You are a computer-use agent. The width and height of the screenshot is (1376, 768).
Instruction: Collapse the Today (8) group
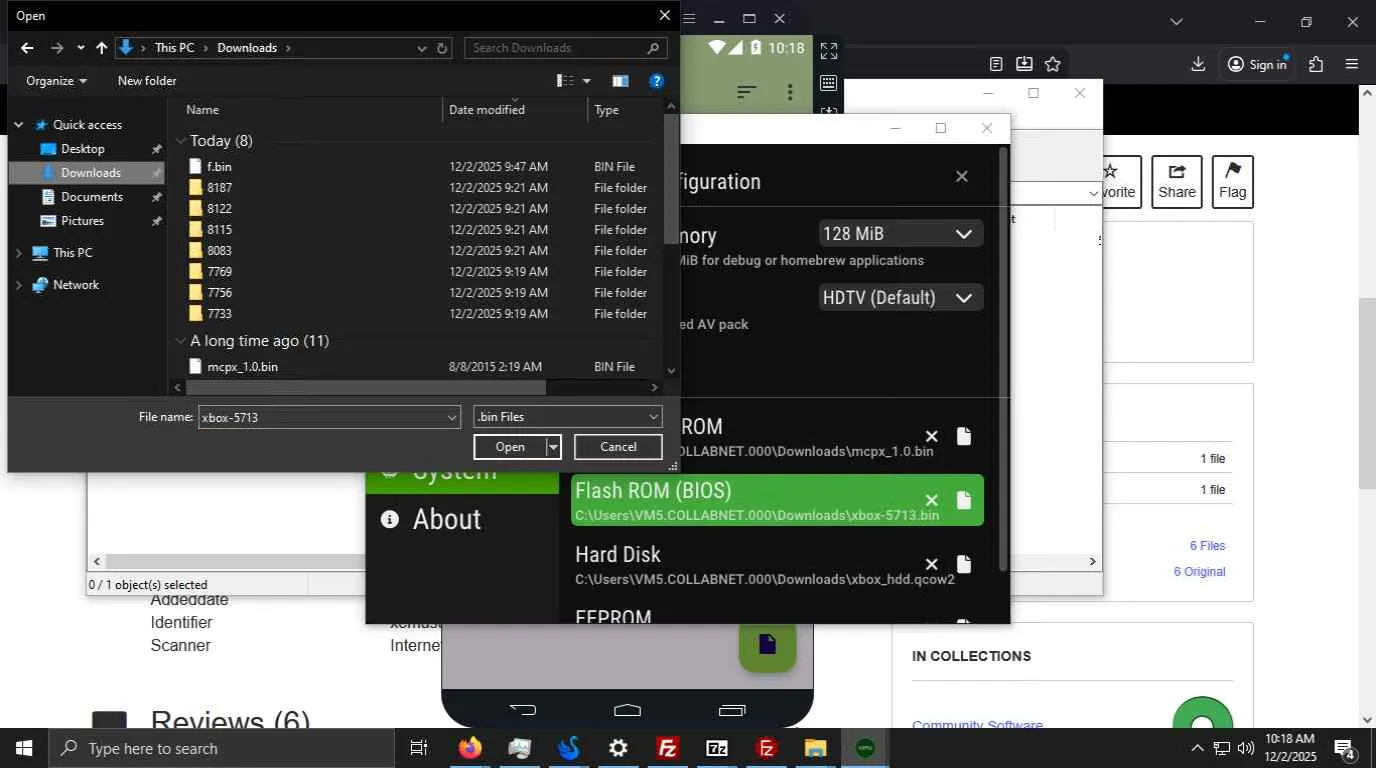pos(181,141)
